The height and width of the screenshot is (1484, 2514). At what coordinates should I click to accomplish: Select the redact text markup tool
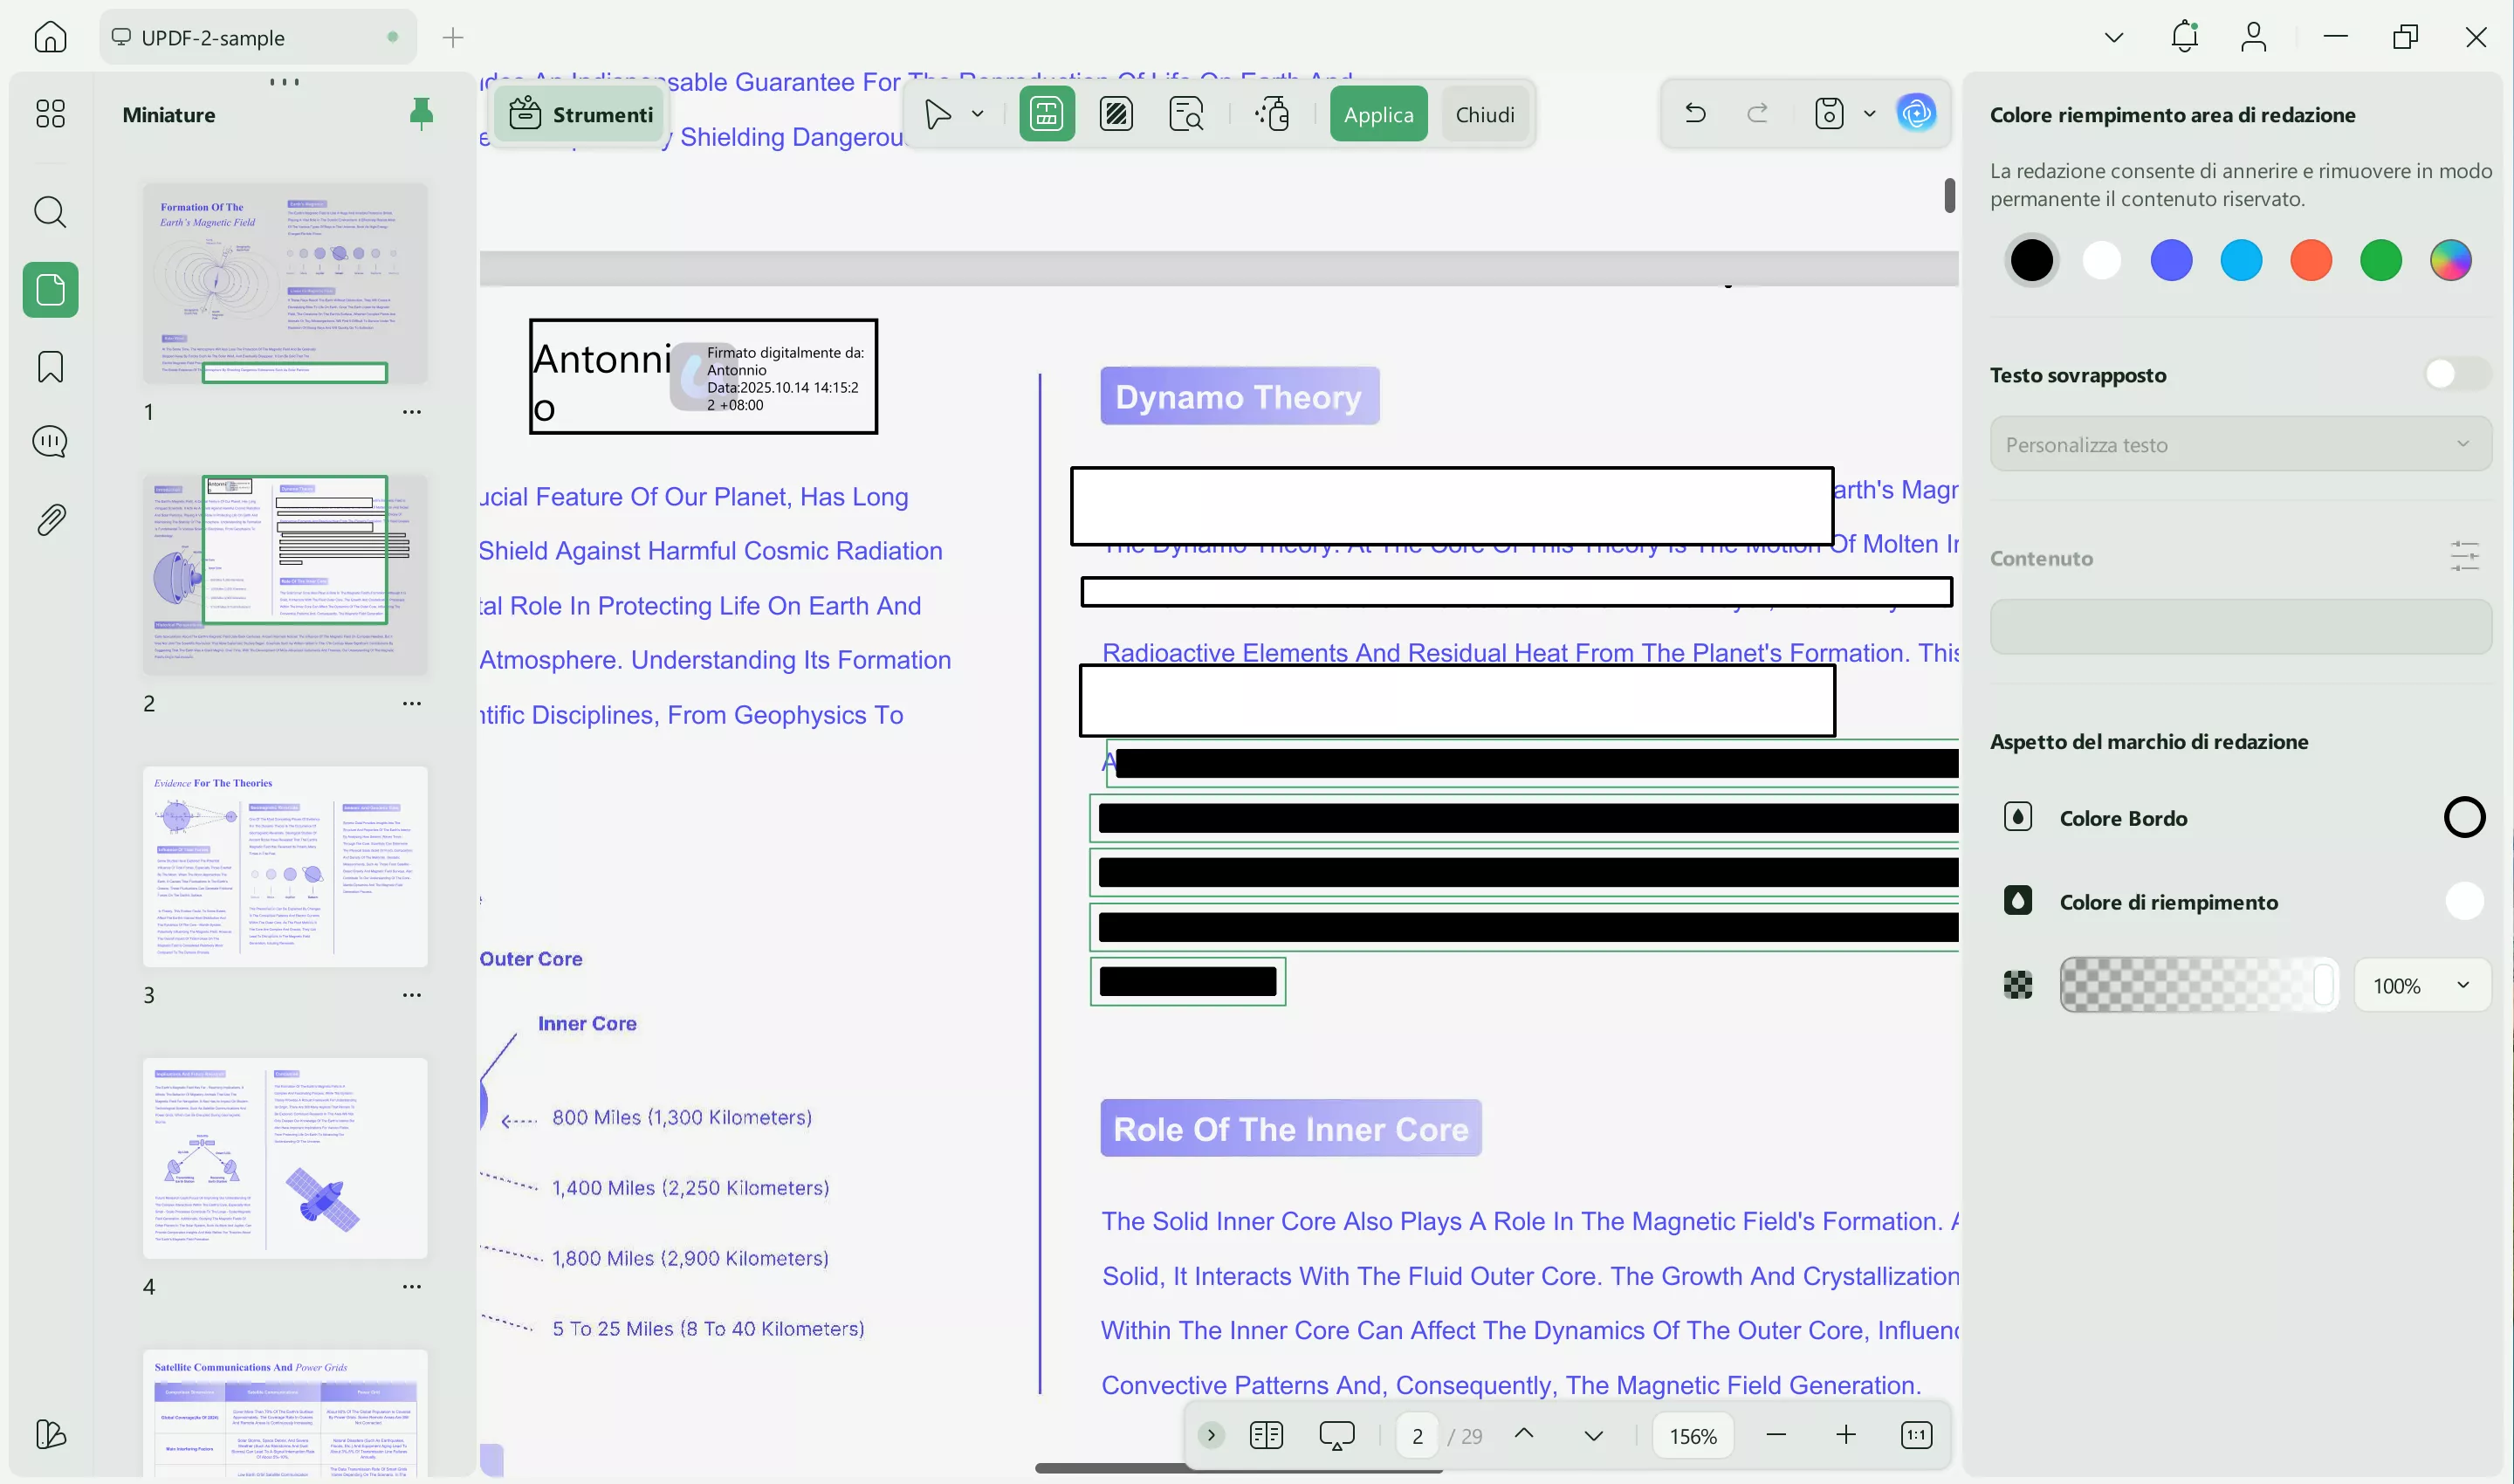pos(1046,114)
